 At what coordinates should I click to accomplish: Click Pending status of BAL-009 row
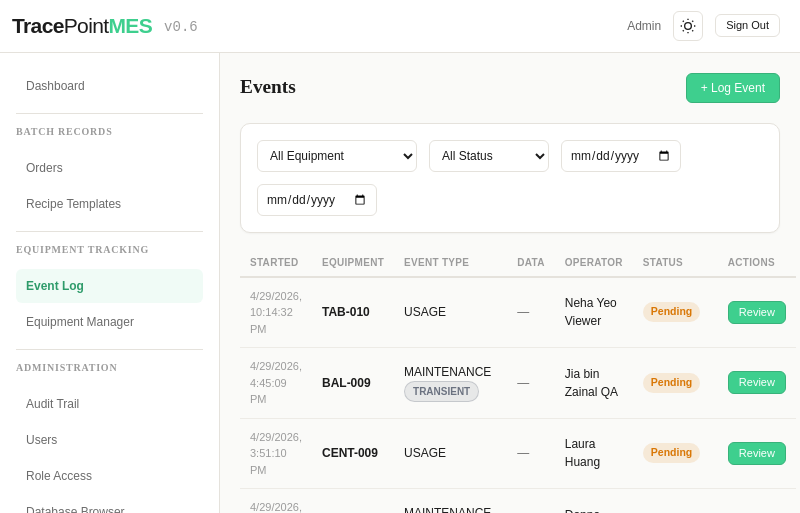coord(671,382)
